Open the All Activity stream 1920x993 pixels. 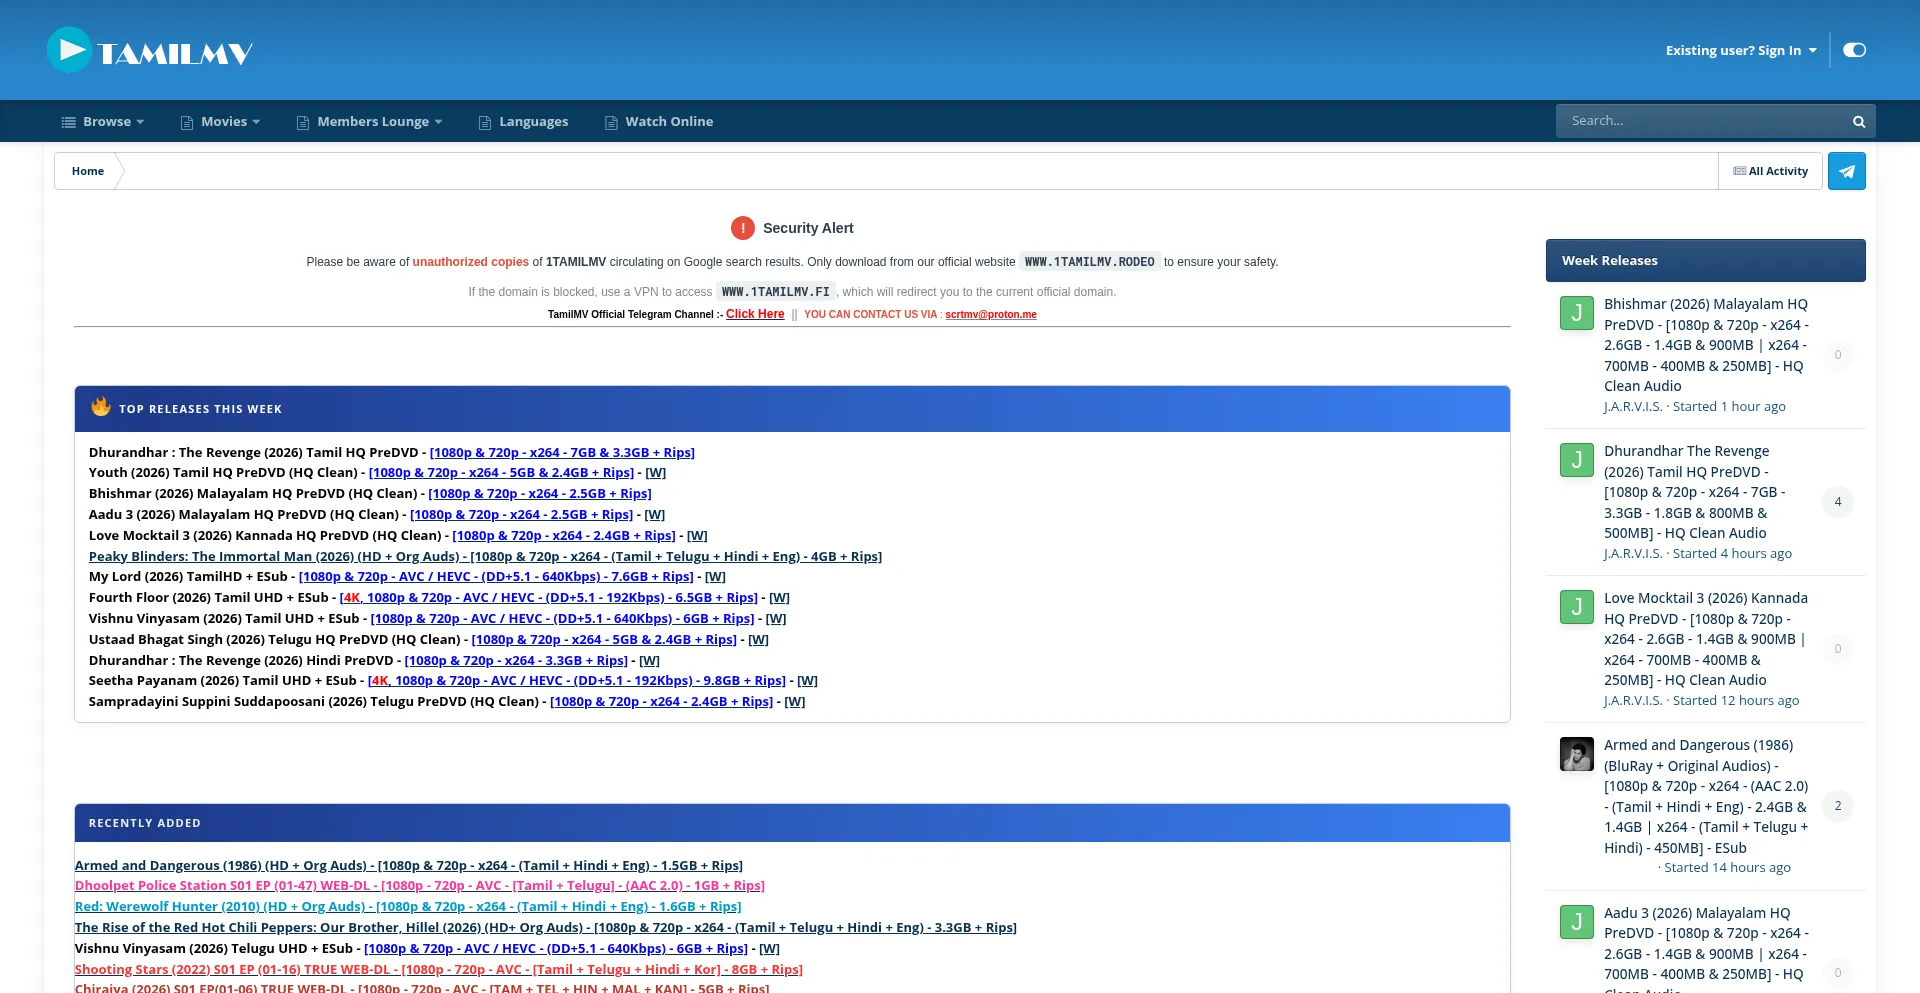1770,171
